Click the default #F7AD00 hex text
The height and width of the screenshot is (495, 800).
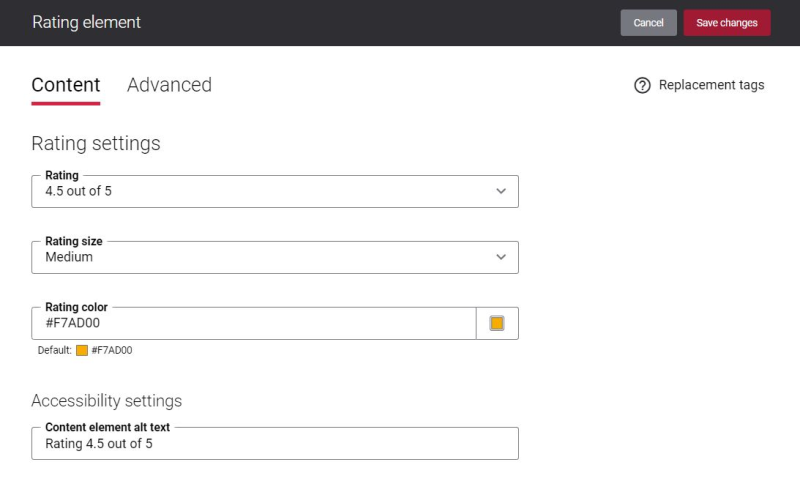click(112, 351)
